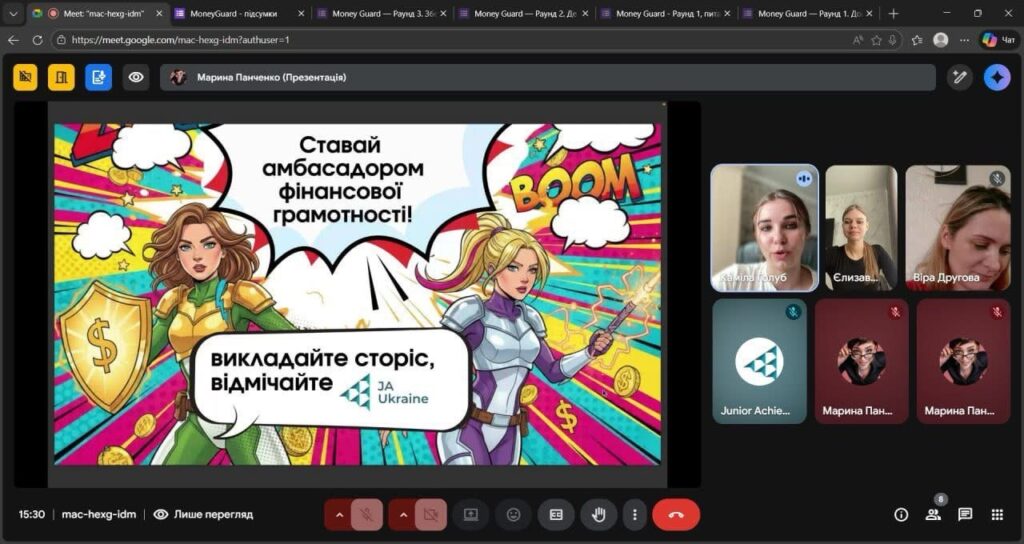Open the meeting details info icon
Image resolution: width=1024 pixels, height=544 pixels.
pyautogui.click(x=901, y=514)
